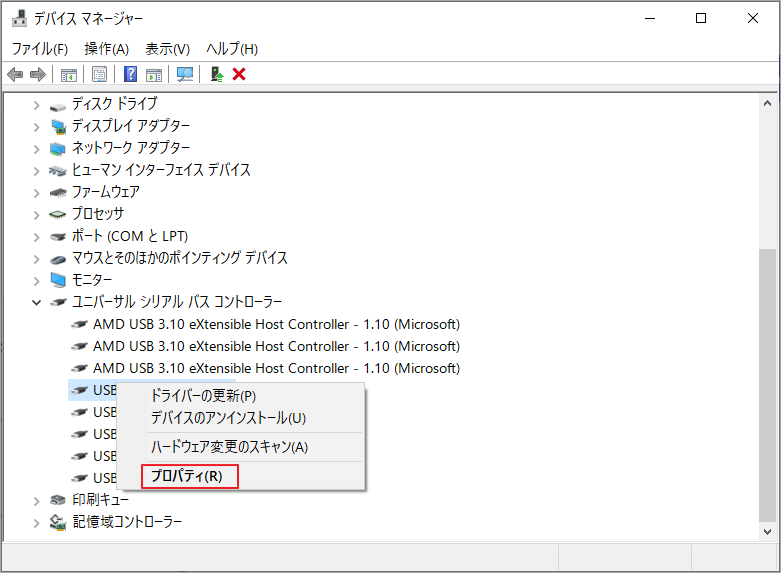Expand the ネットワーク アダプター node
This screenshot has height=573, width=781.
(36, 149)
